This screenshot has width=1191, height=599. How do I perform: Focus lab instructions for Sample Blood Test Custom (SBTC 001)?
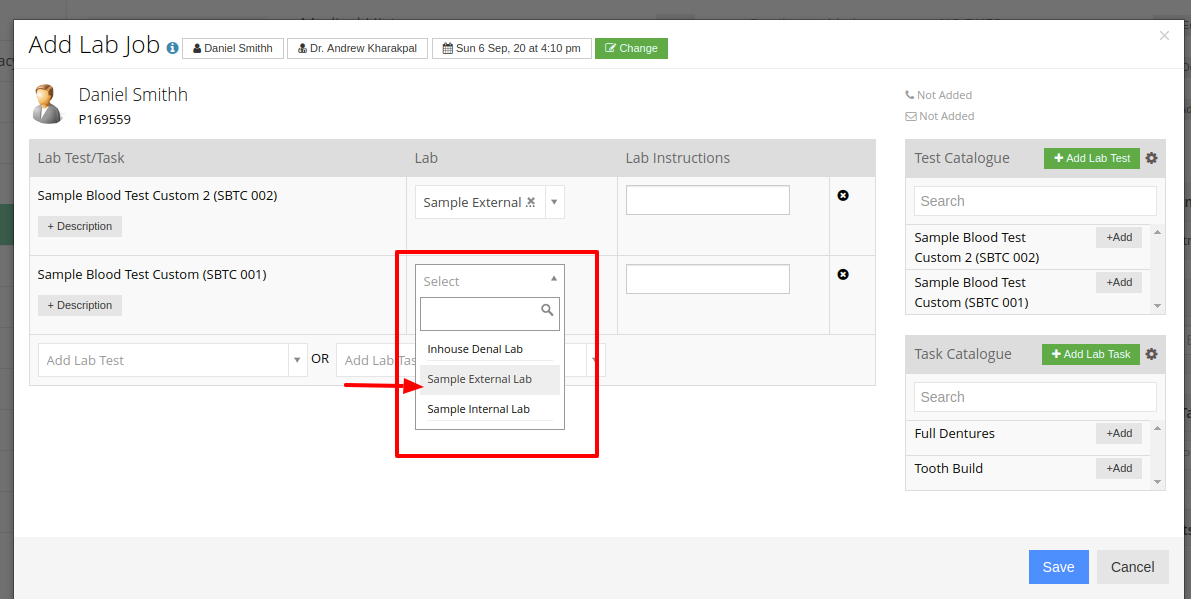tap(708, 279)
